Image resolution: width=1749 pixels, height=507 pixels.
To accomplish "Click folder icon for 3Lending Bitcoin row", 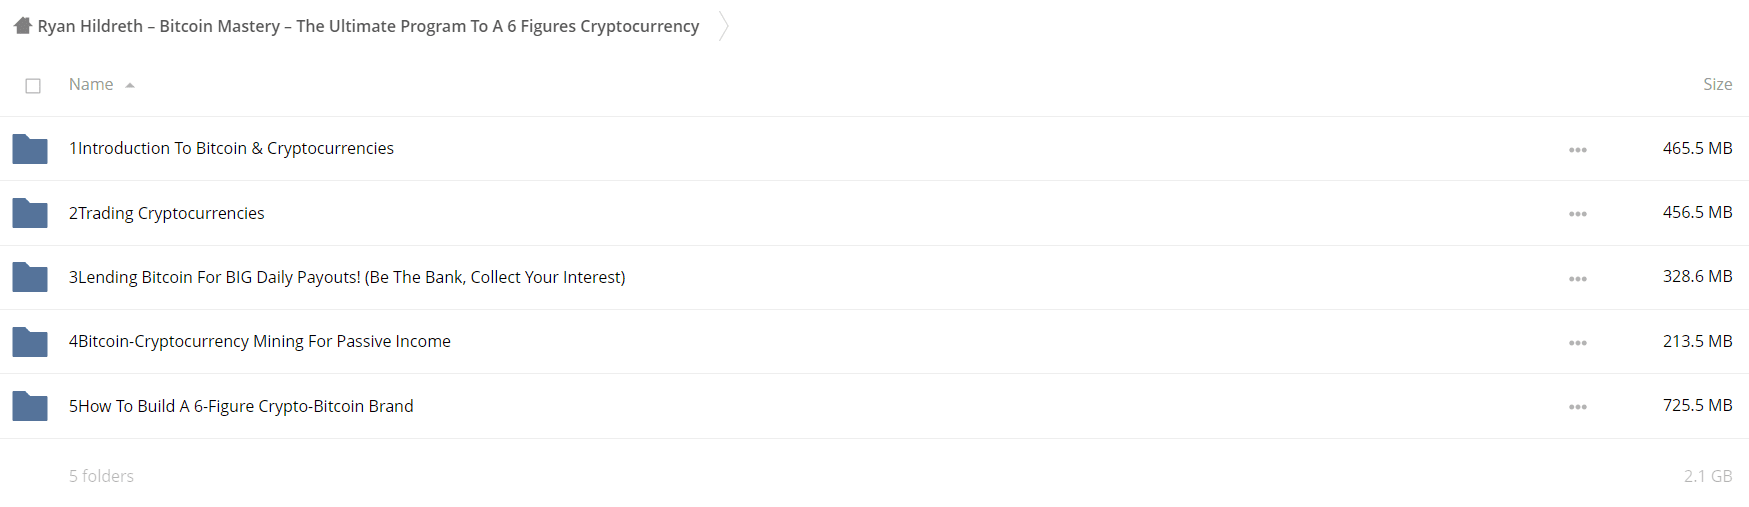I will (x=30, y=277).
